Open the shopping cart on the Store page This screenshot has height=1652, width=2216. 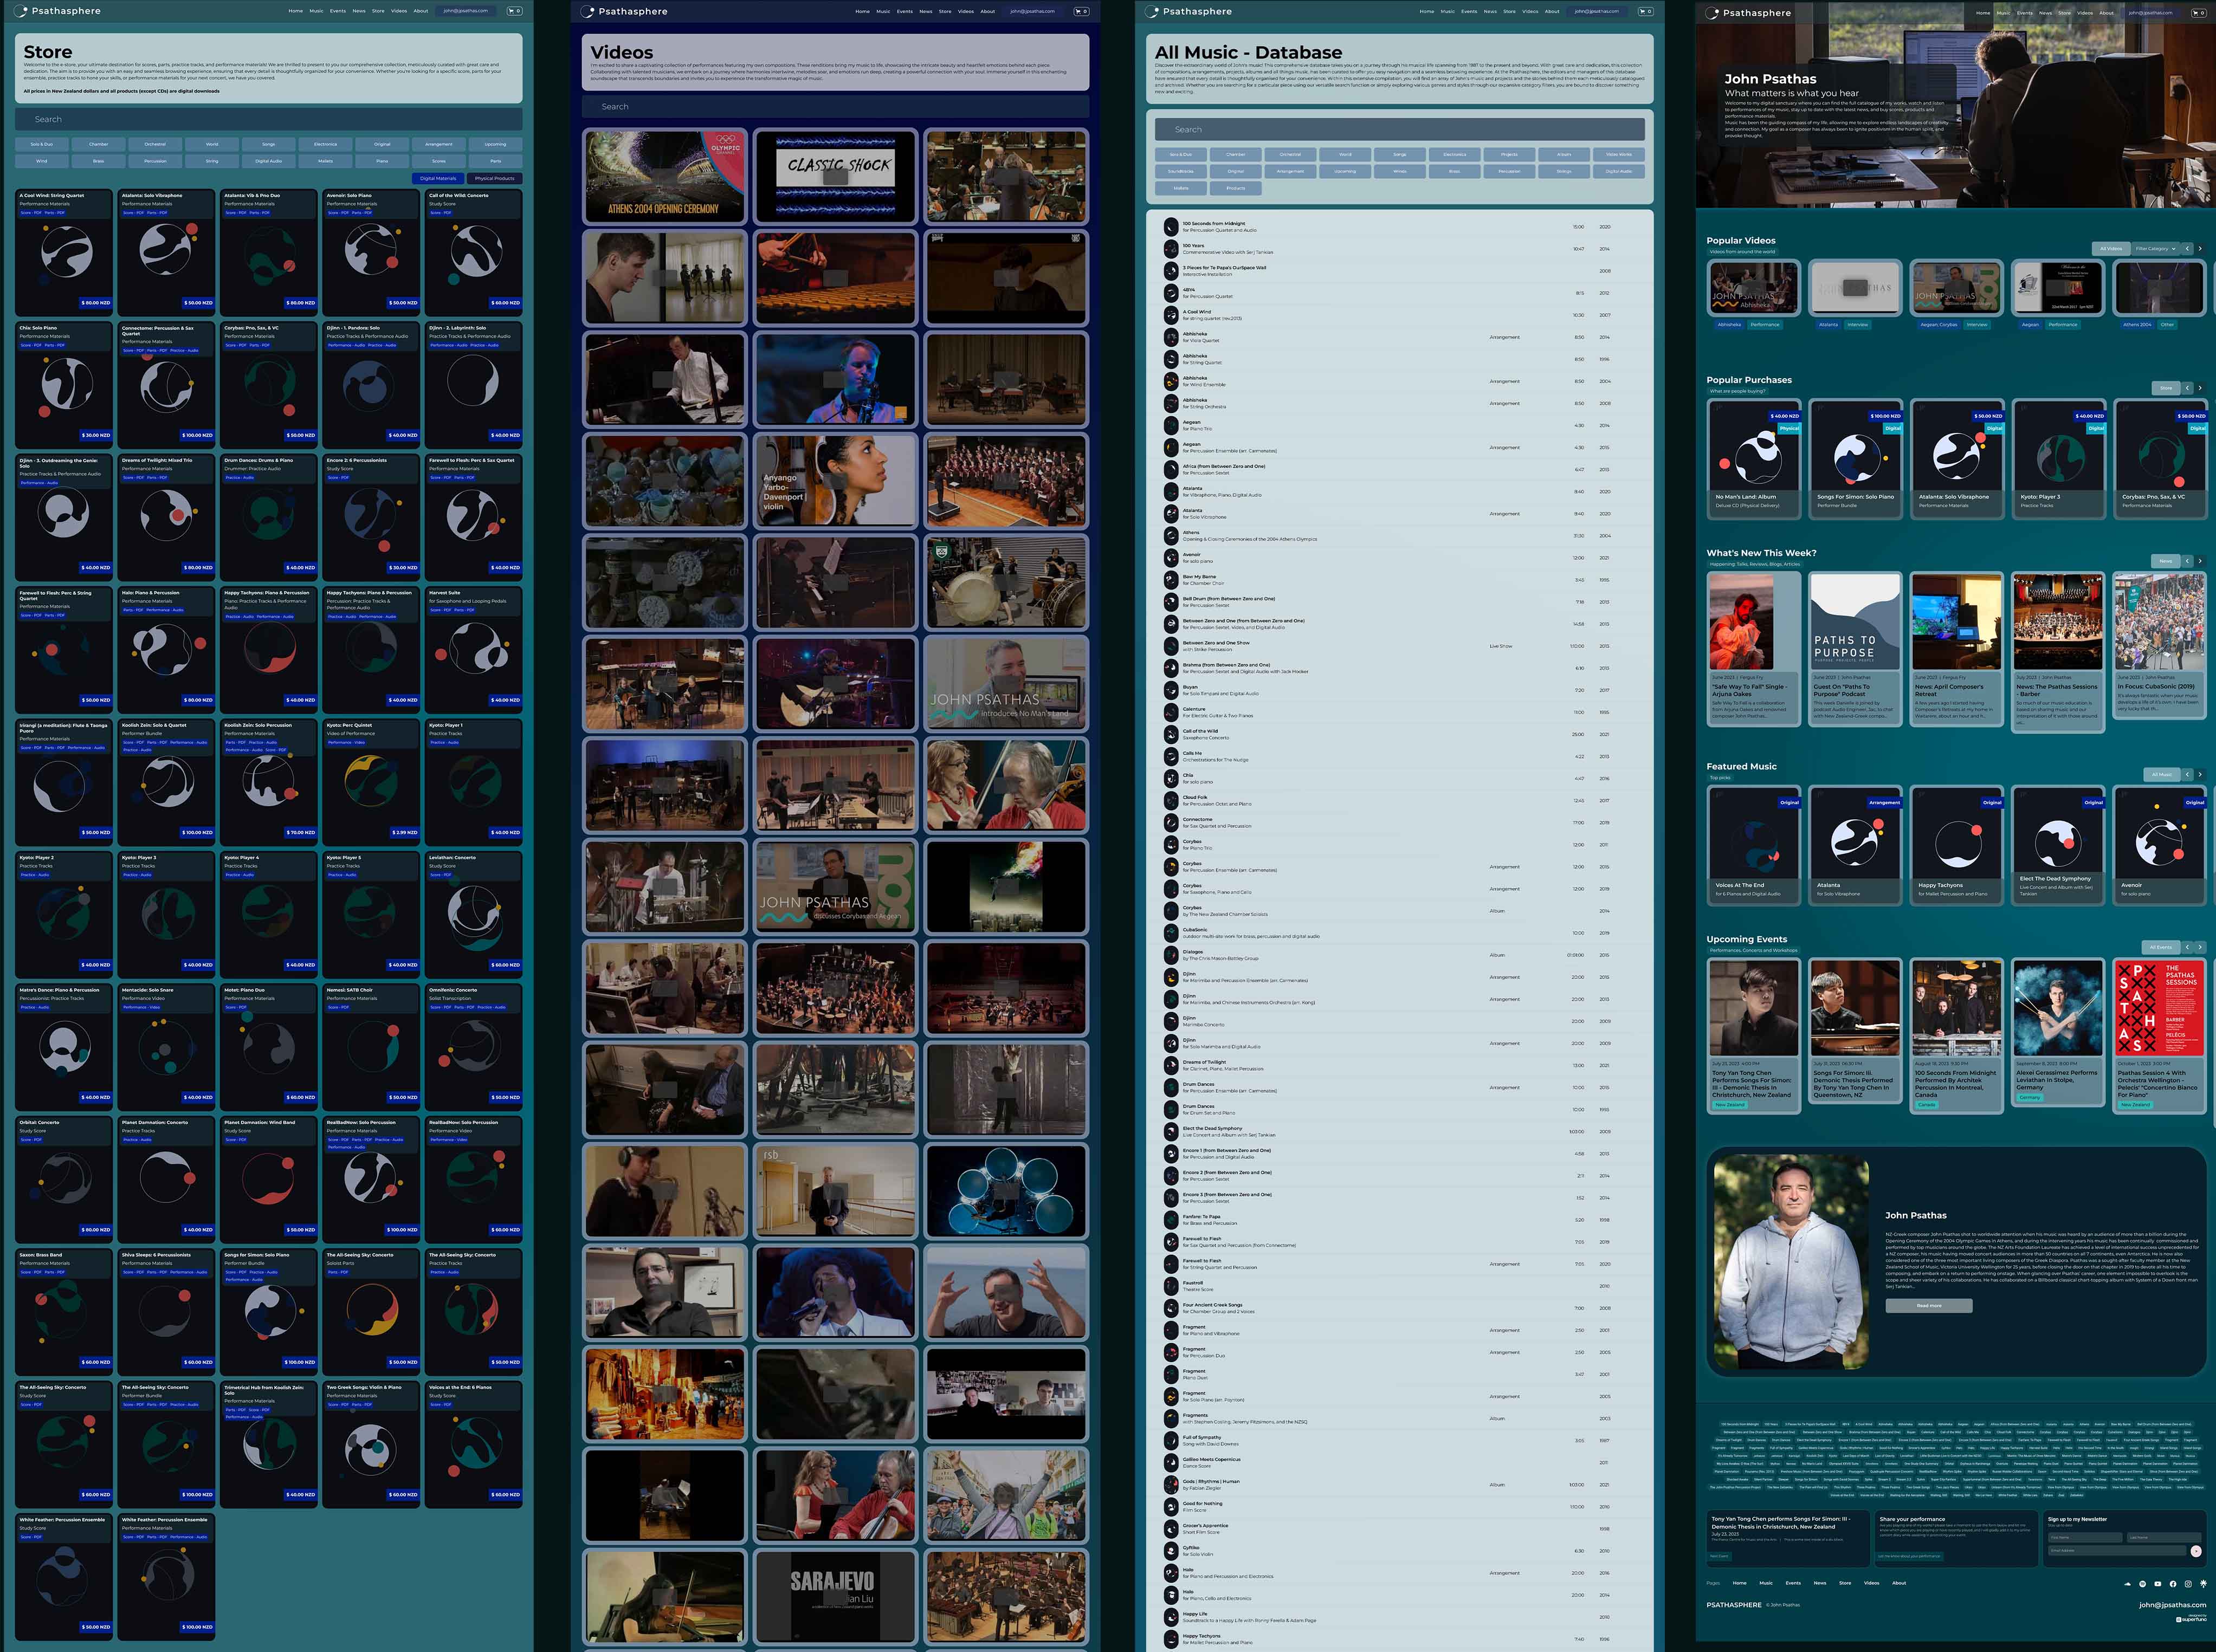[514, 11]
